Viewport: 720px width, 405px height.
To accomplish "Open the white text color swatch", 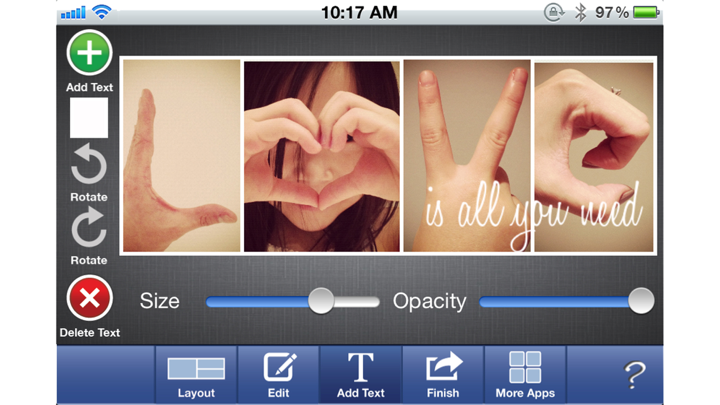I will 89,118.
